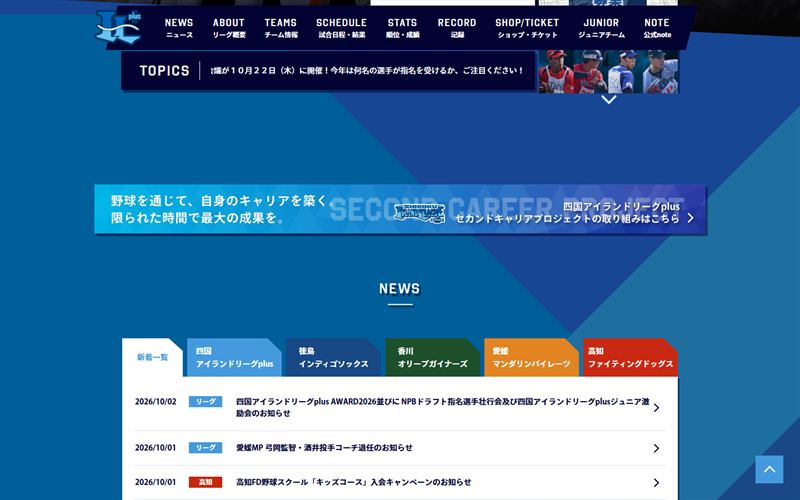The height and width of the screenshot is (500, 800).
Task: Click the リーグ tag on the 2026/10/02 row
Action: [205, 402]
